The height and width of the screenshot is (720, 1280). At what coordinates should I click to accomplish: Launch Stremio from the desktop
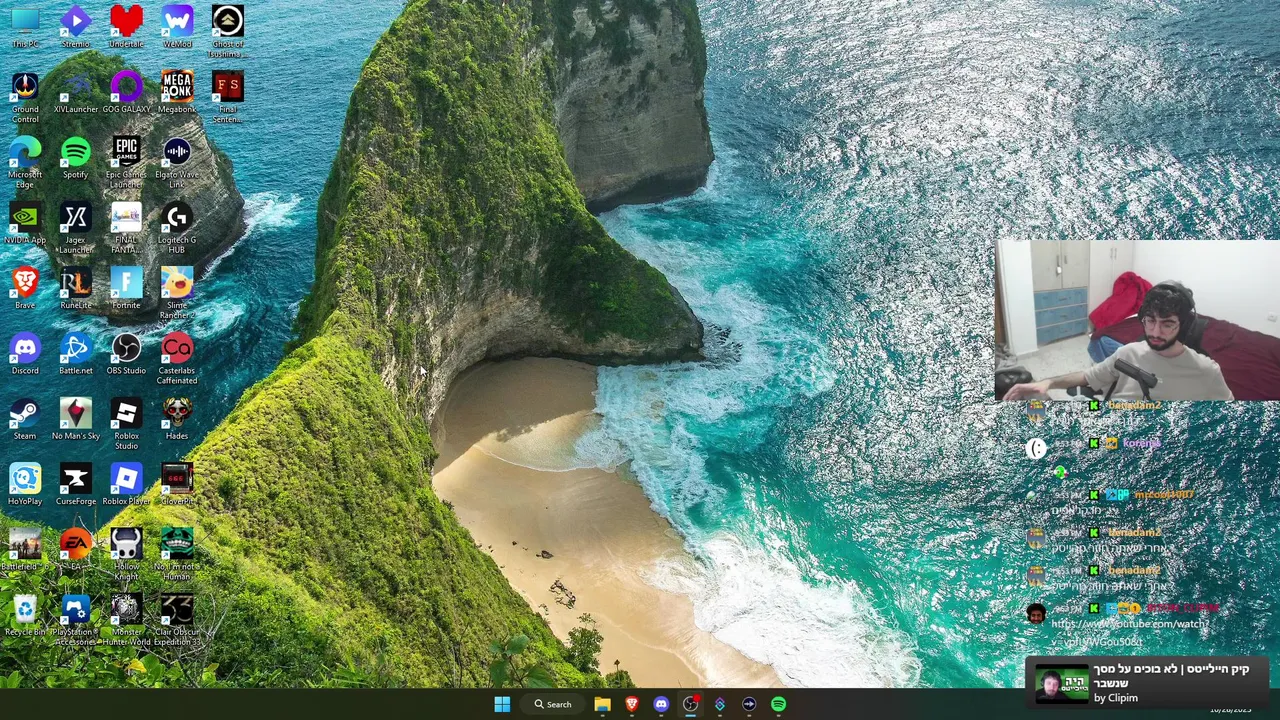(75, 27)
